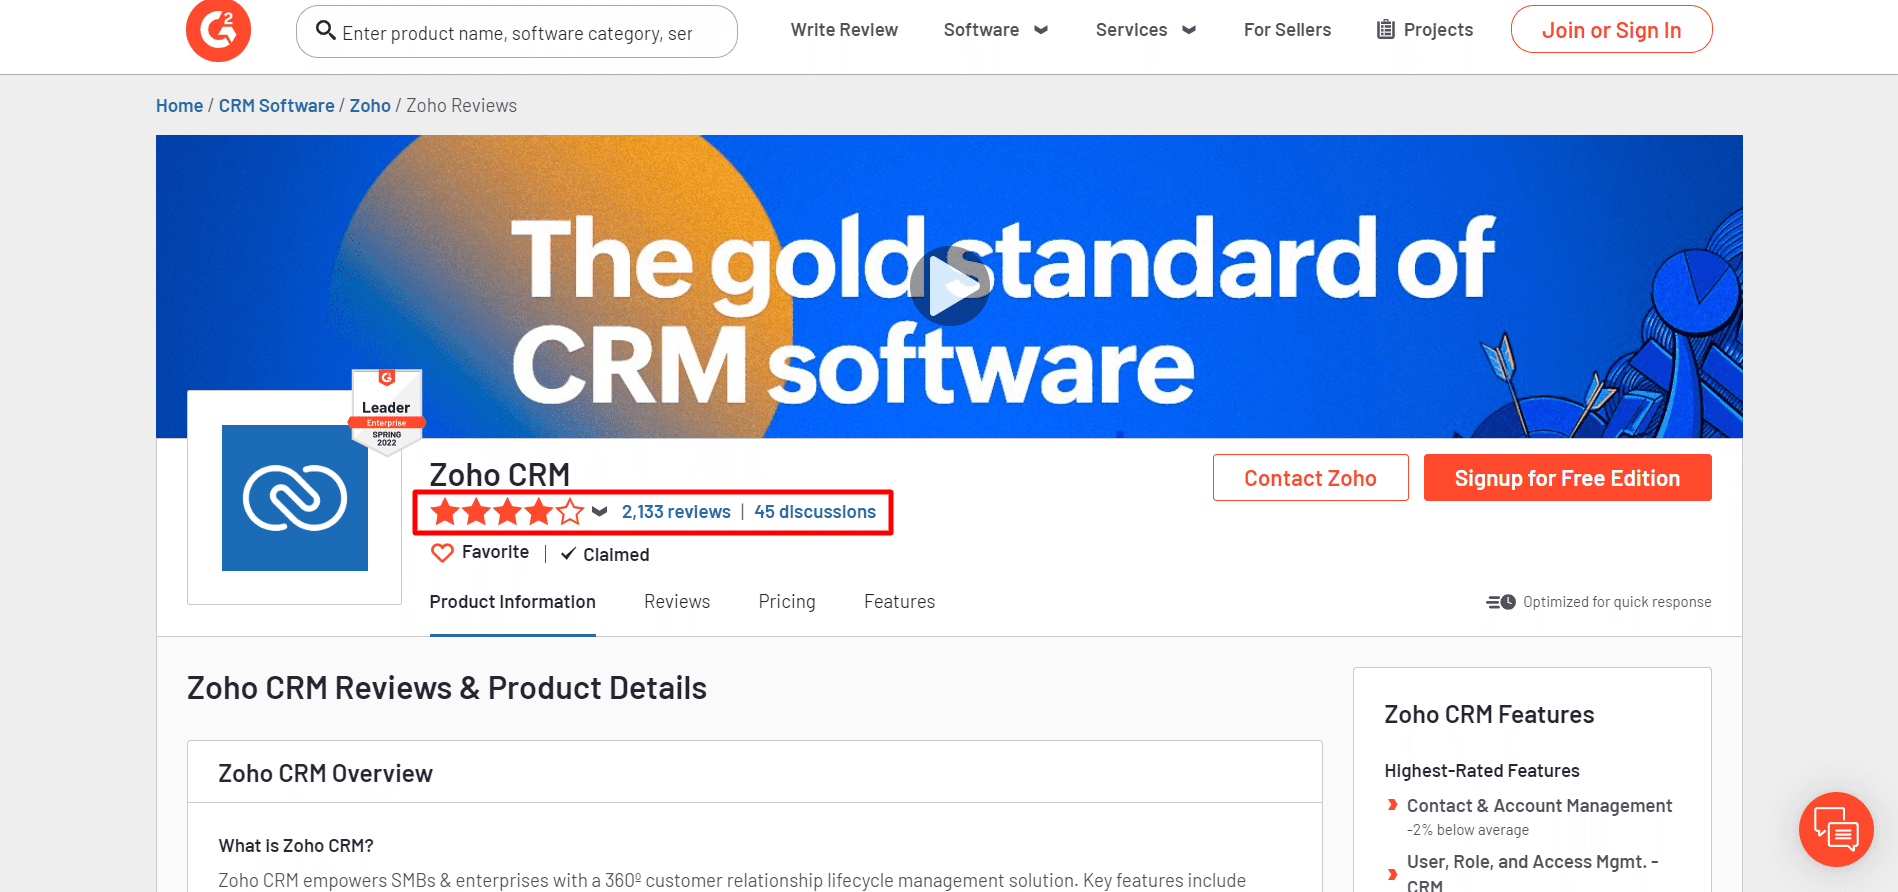Screen dimensions: 1898x892
Task: Go to Home breadcrumb link
Action: tap(179, 106)
